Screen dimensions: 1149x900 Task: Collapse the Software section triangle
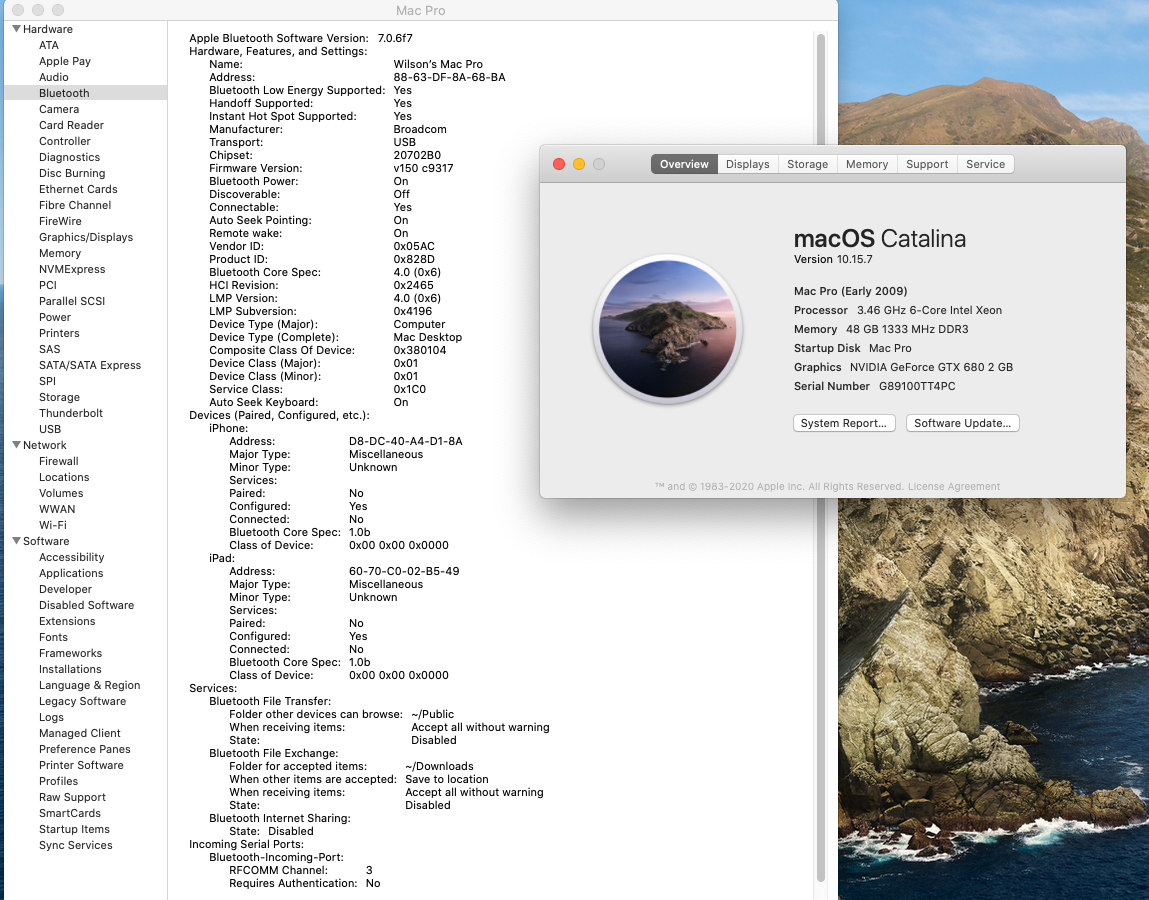[16, 541]
